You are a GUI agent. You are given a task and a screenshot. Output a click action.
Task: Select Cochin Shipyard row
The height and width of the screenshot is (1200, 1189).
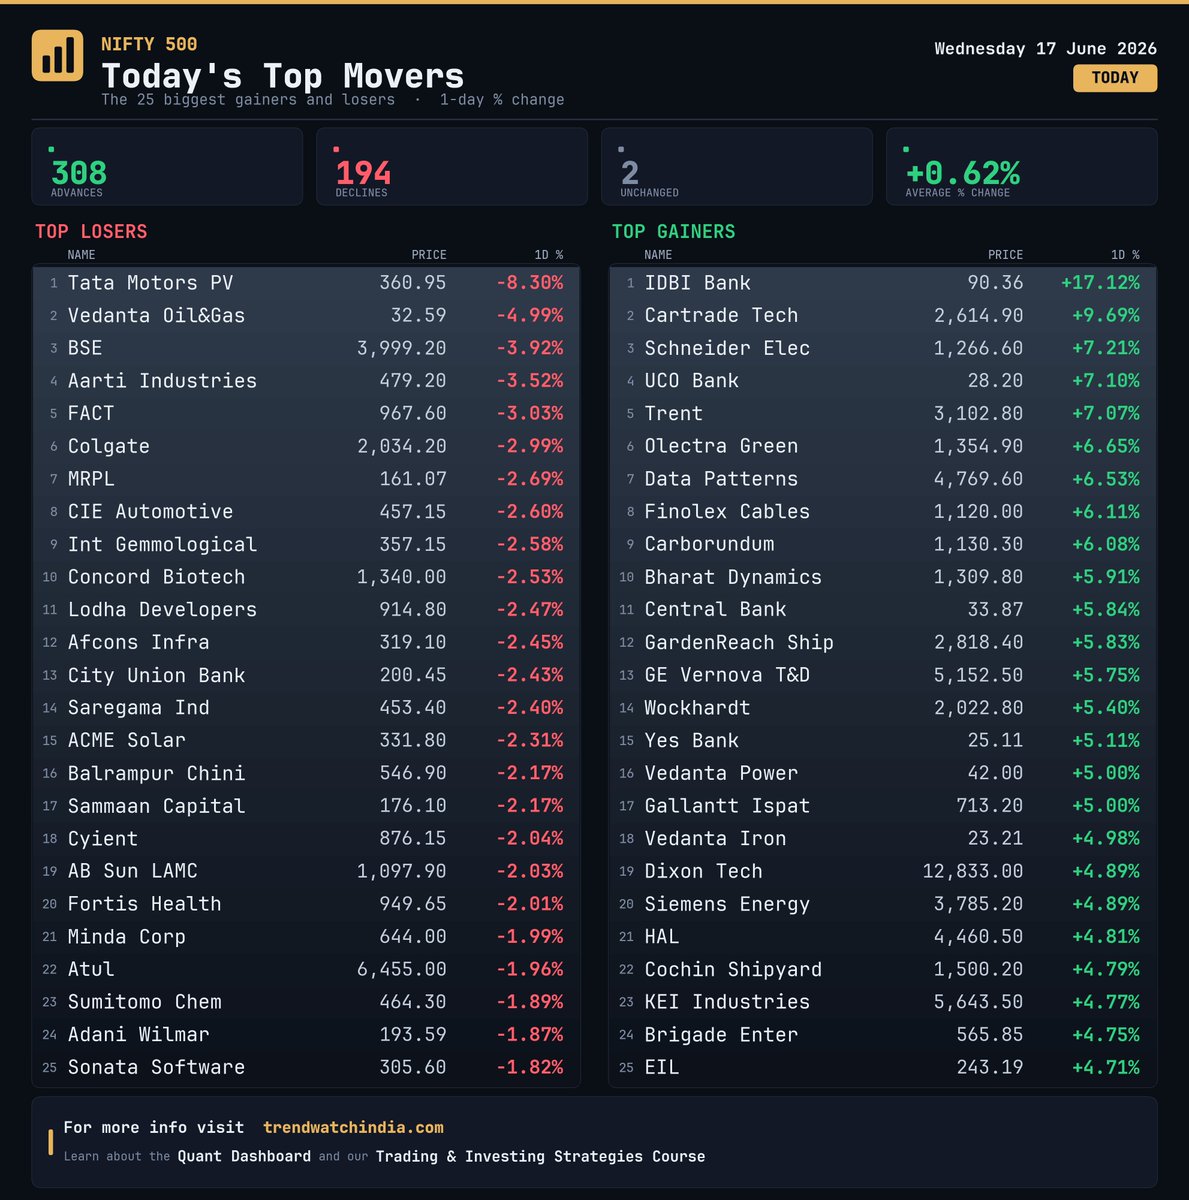[x=883, y=969]
